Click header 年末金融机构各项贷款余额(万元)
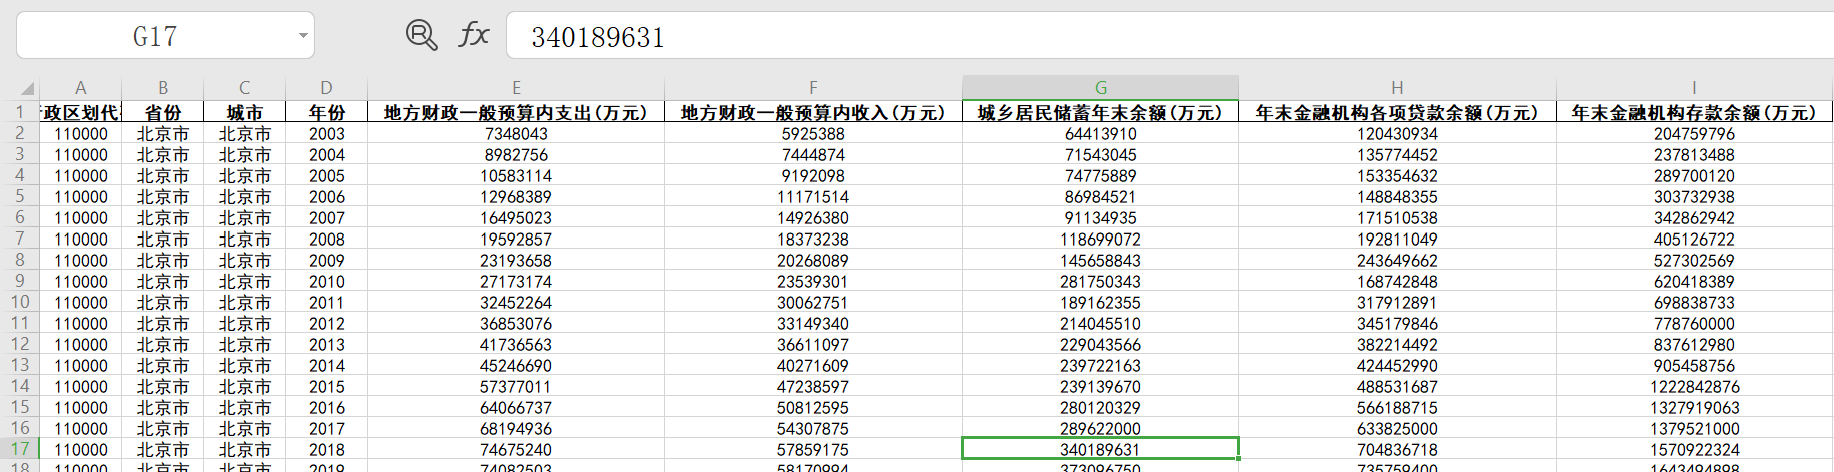The height and width of the screenshot is (472, 1834). pos(1397,112)
